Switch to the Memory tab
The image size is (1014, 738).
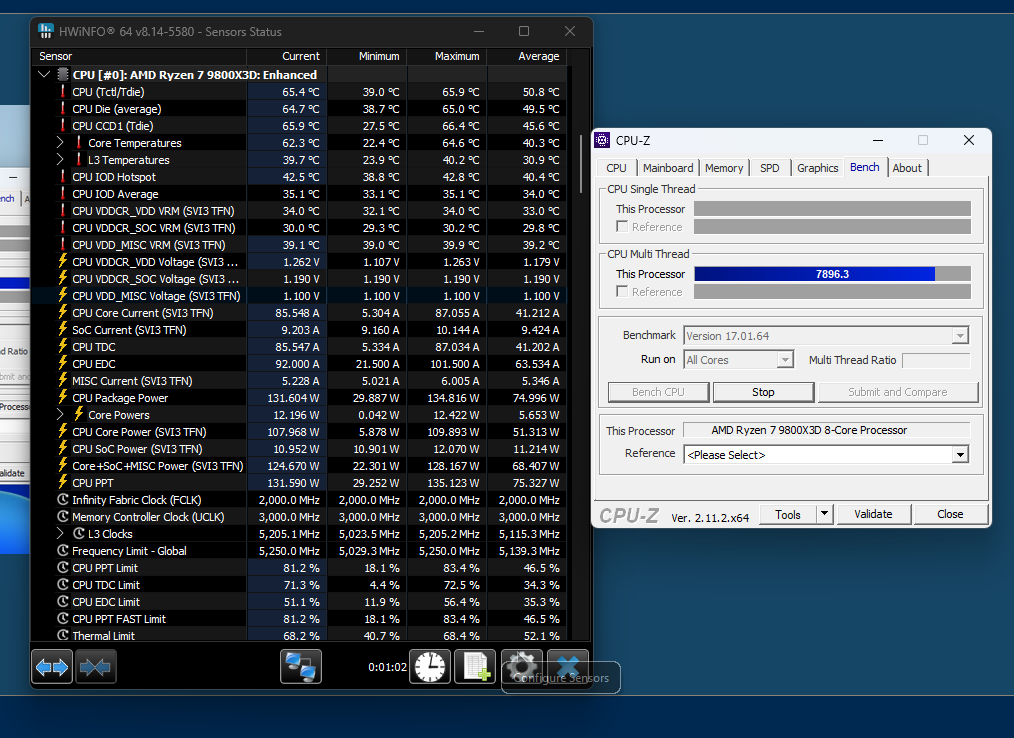pos(724,168)
